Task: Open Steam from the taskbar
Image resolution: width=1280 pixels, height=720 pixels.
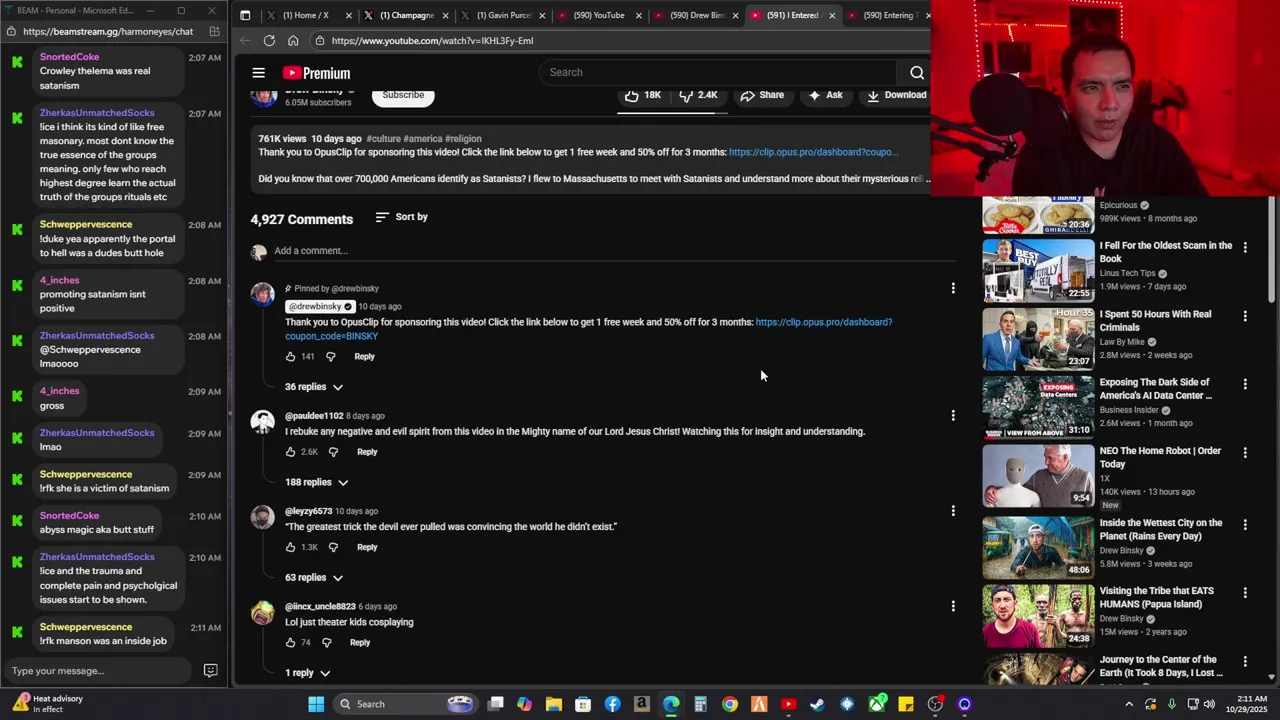Action: click(817, 704)
